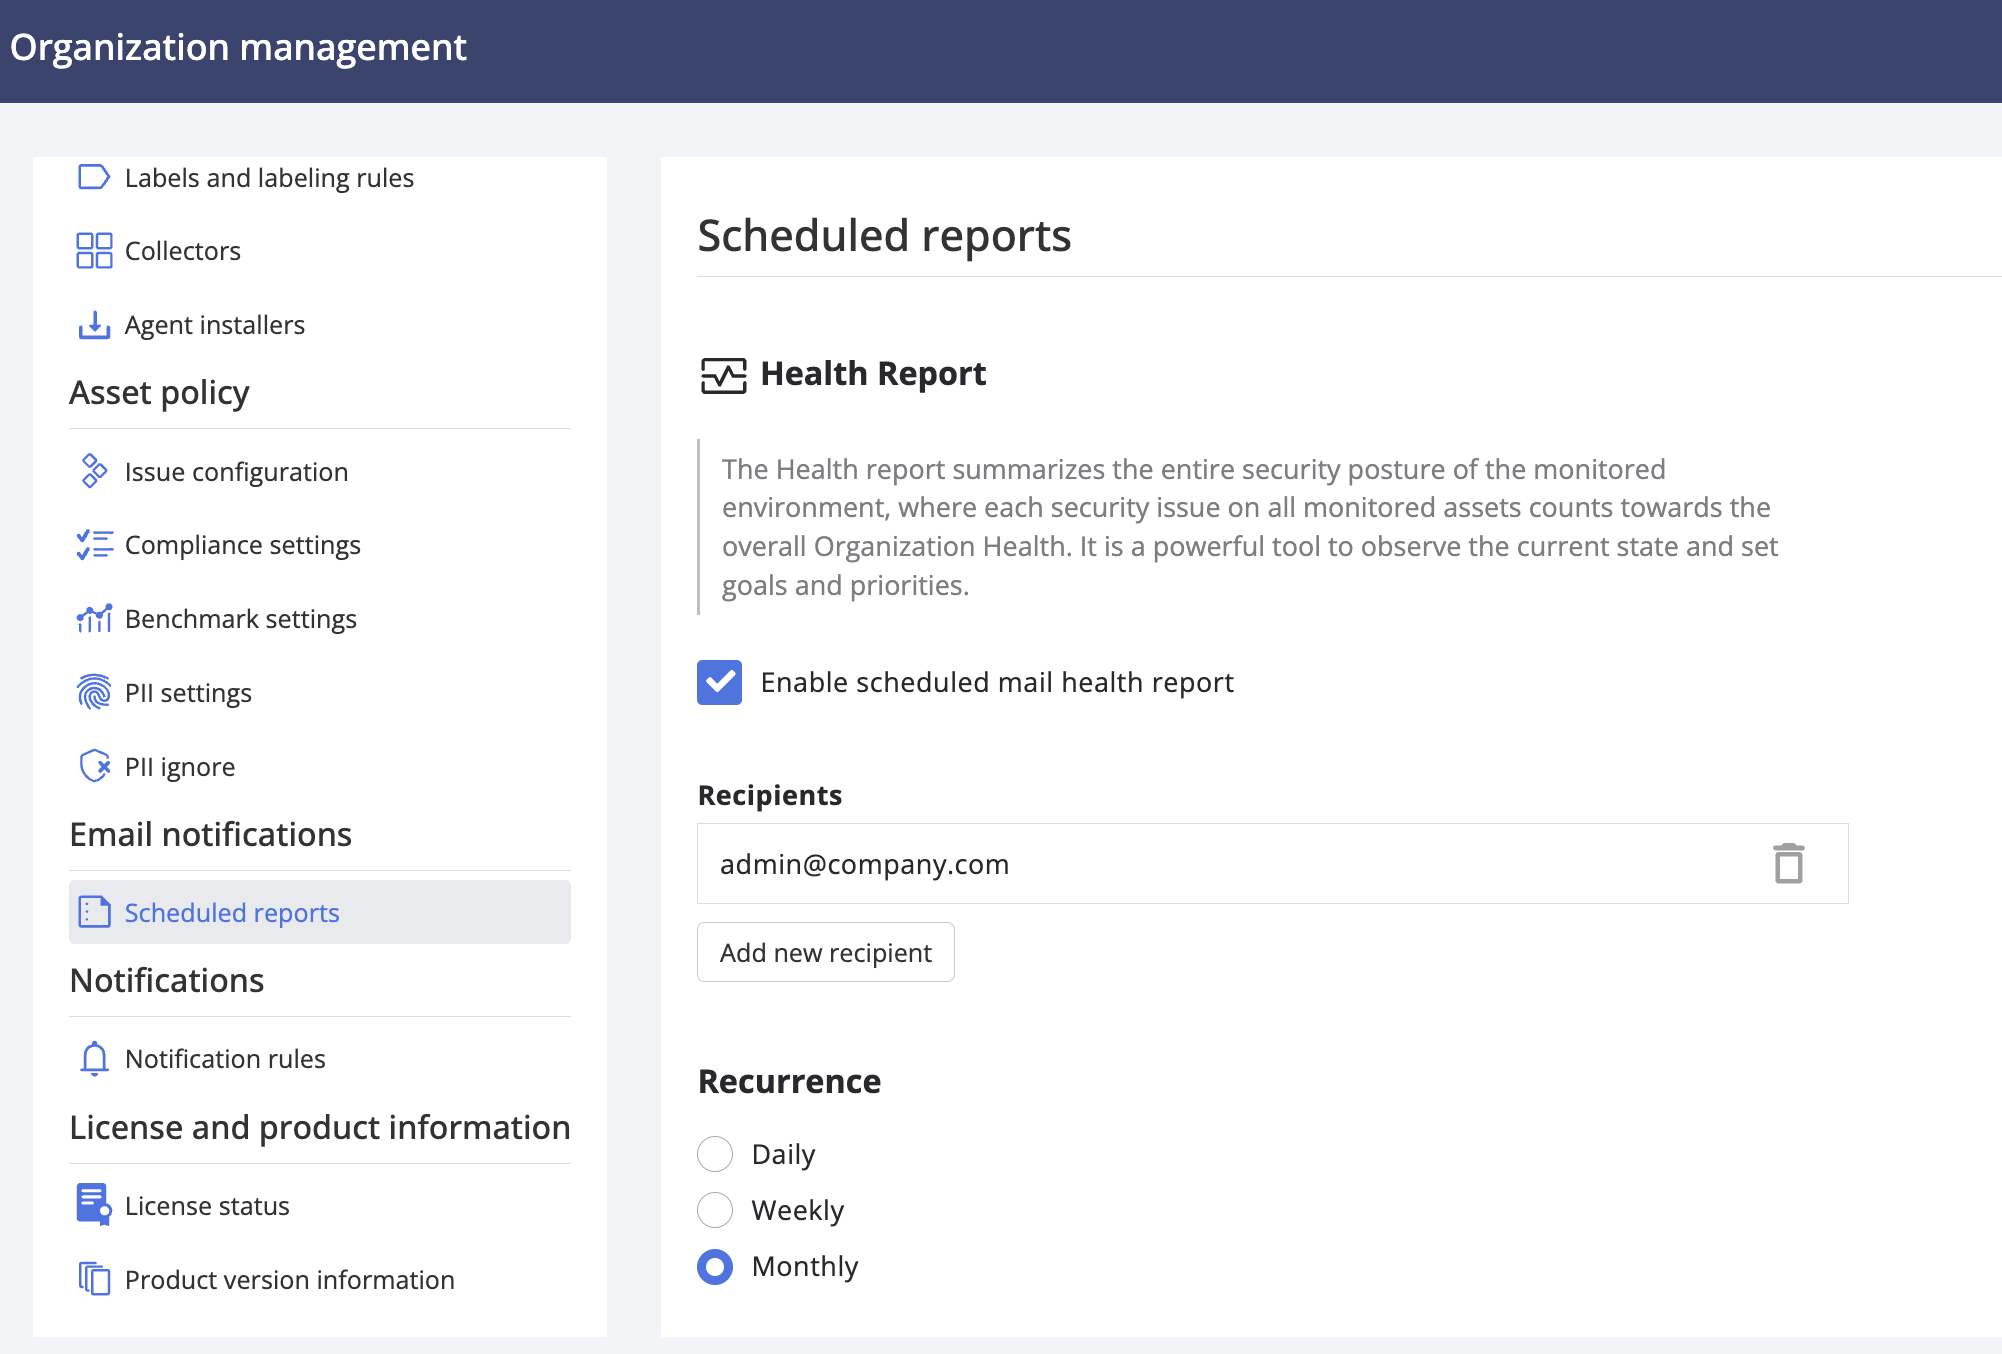Open Product version information page
This screenshot has width=2002, height=1354.
point(289,1279)
